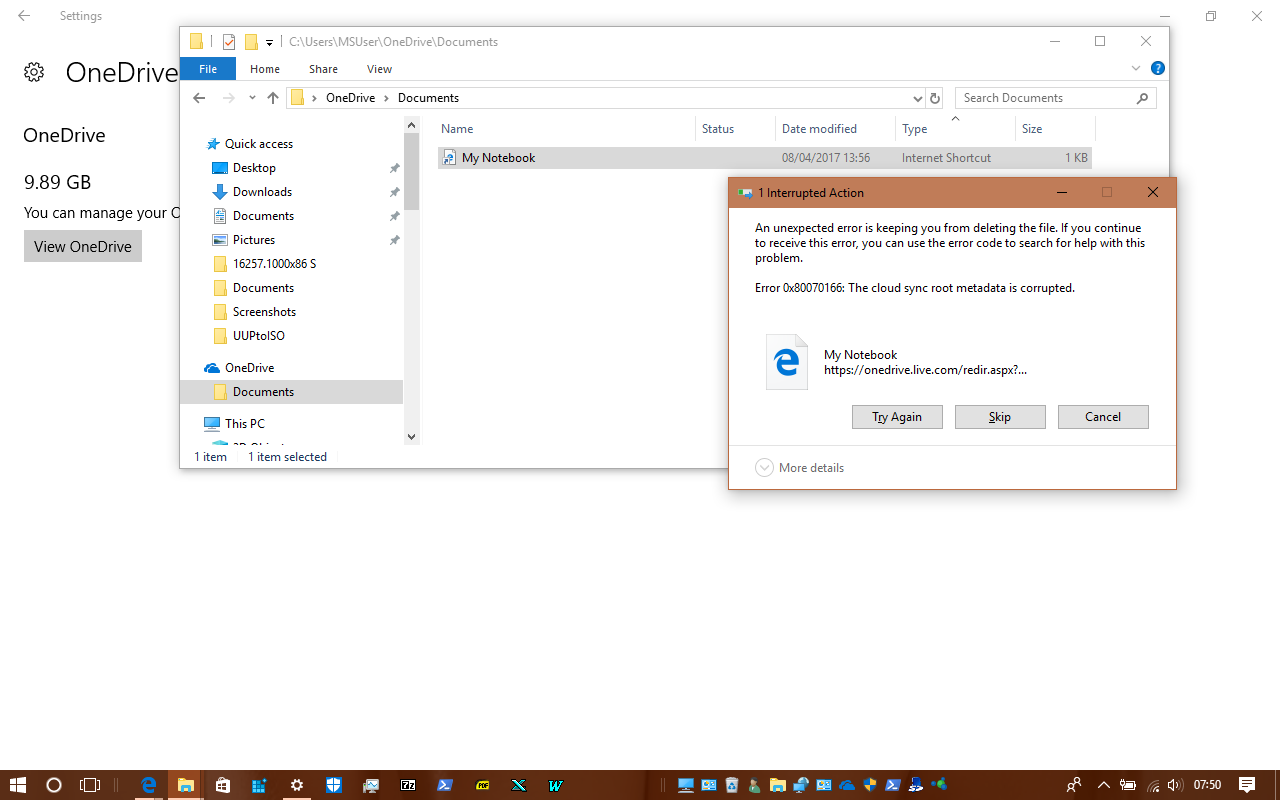This screenshot has height=800, width=1280.
Task: Click the My Notebook Edge file icon
Action: pyautogui.click(x=787, y=362)
